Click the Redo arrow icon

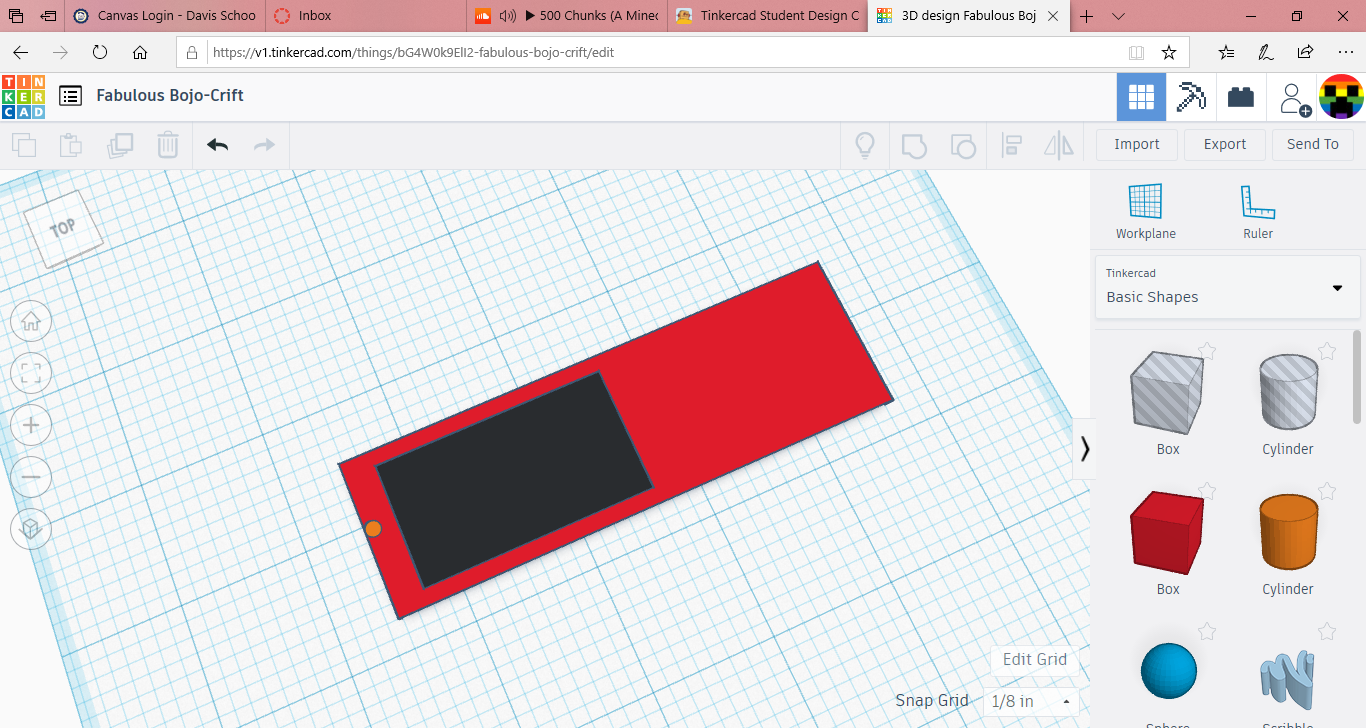(264, 145)
